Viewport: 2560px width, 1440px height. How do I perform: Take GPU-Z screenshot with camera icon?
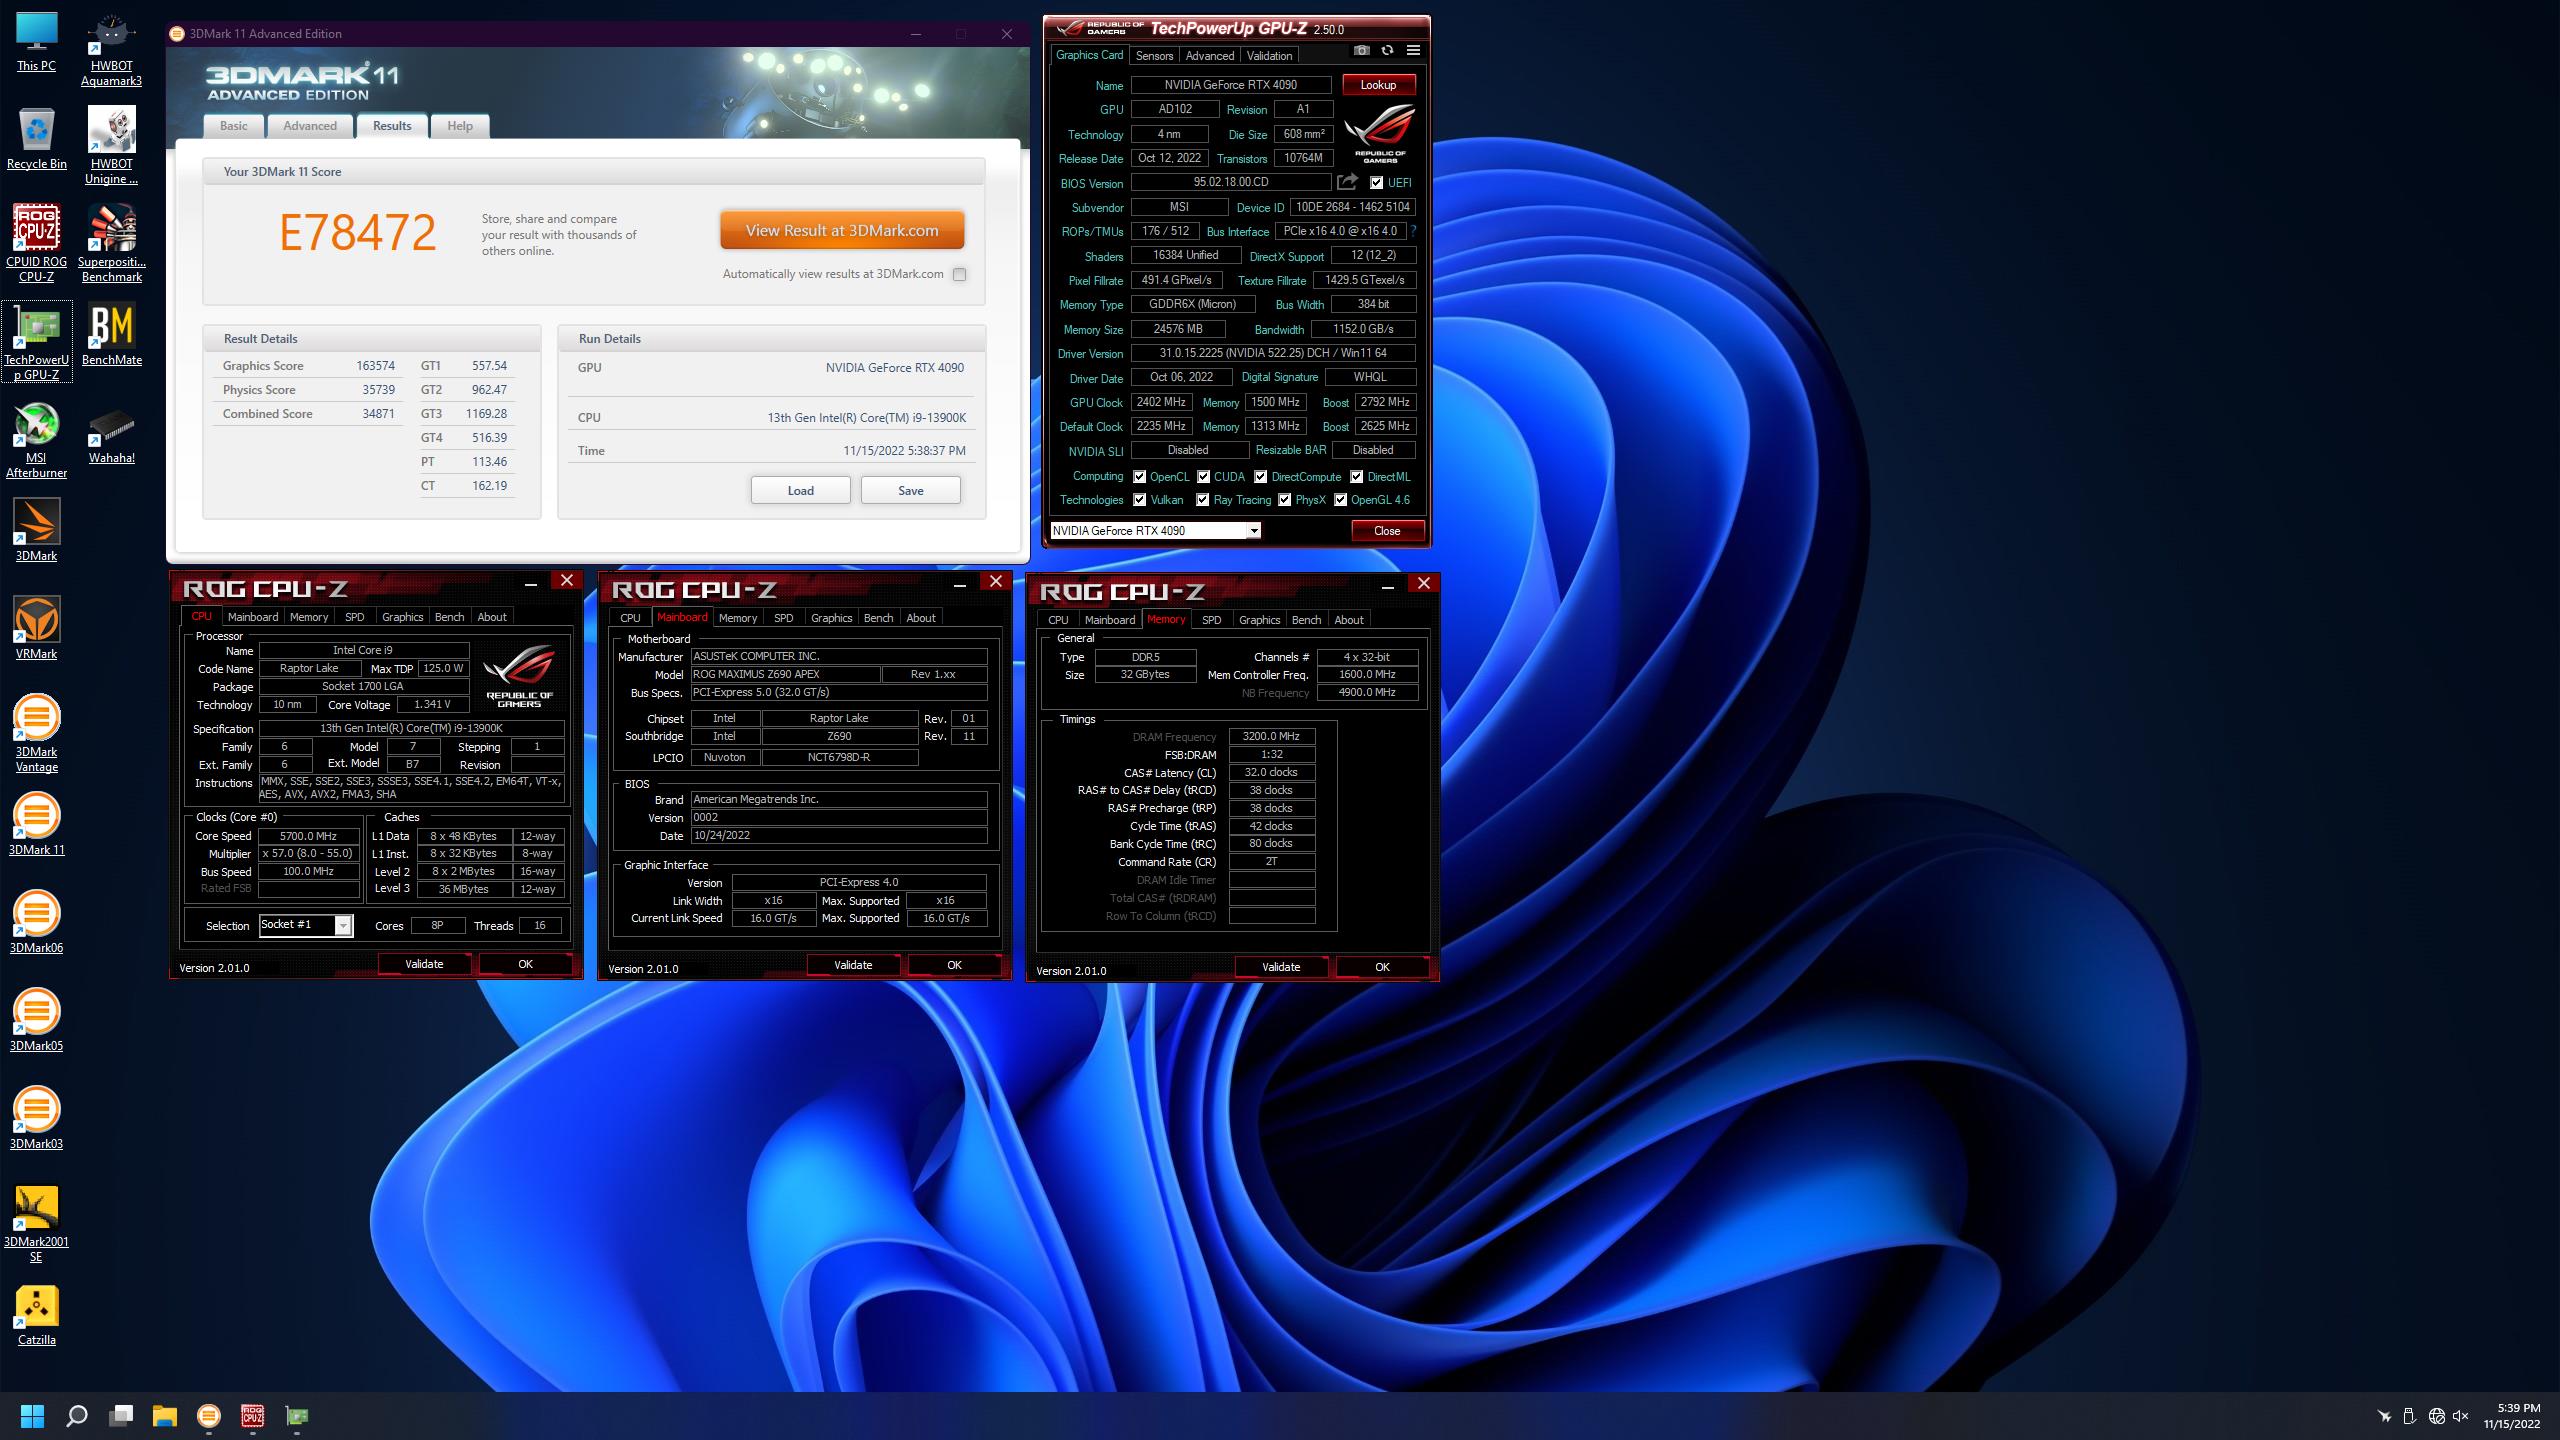tap(1361, 50)
